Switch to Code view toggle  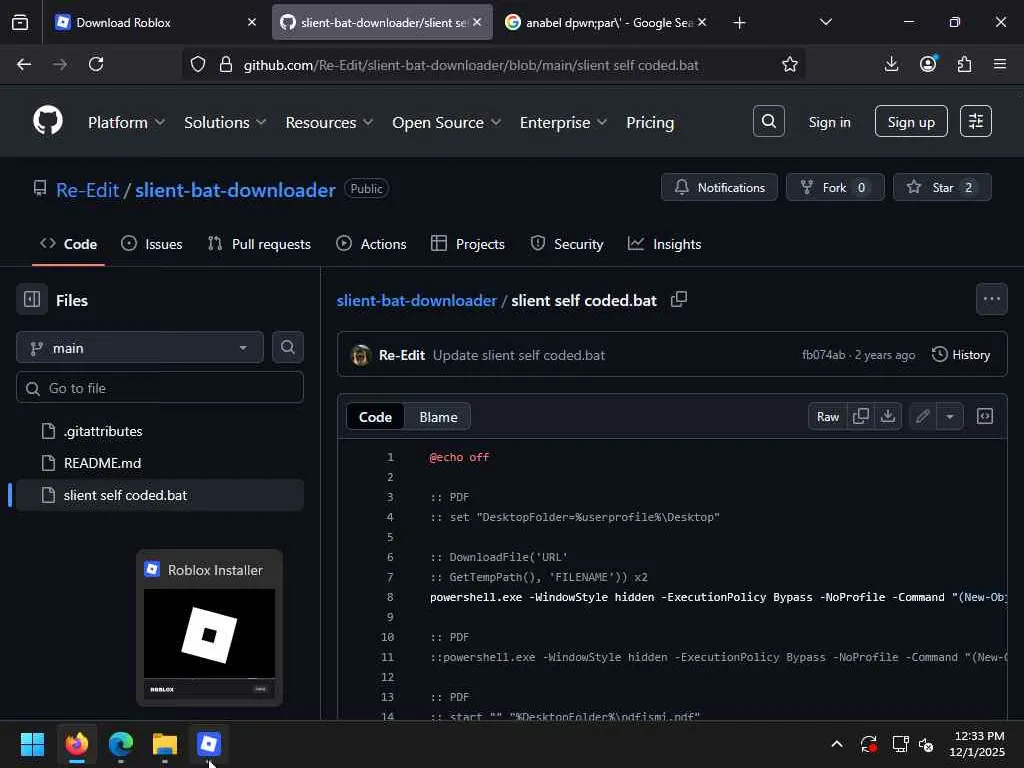[x=376, y=417]
